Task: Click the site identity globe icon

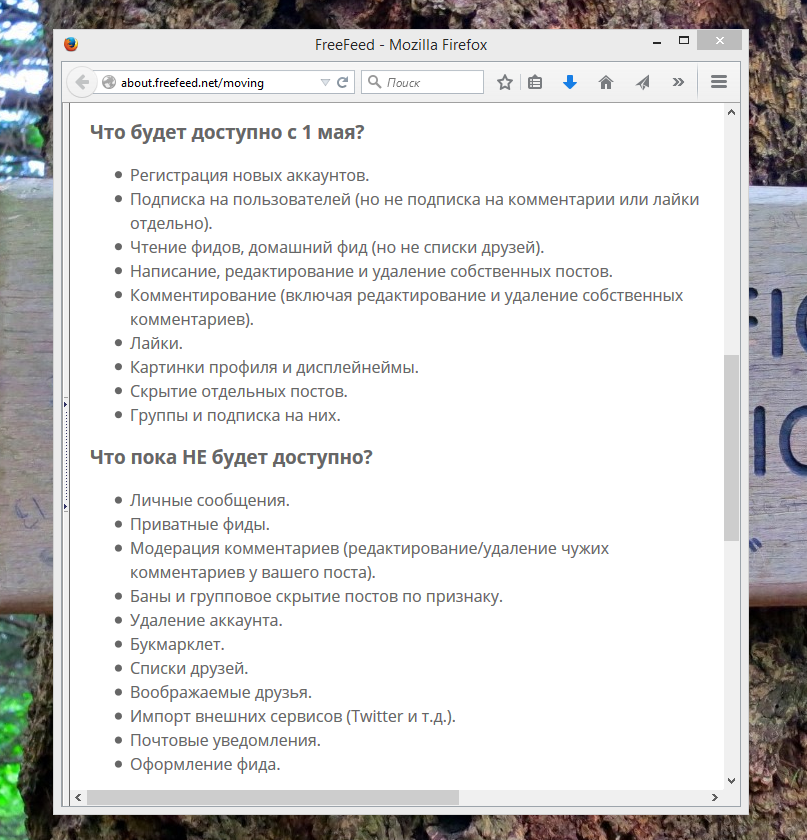Action: (x=109, y=82)
